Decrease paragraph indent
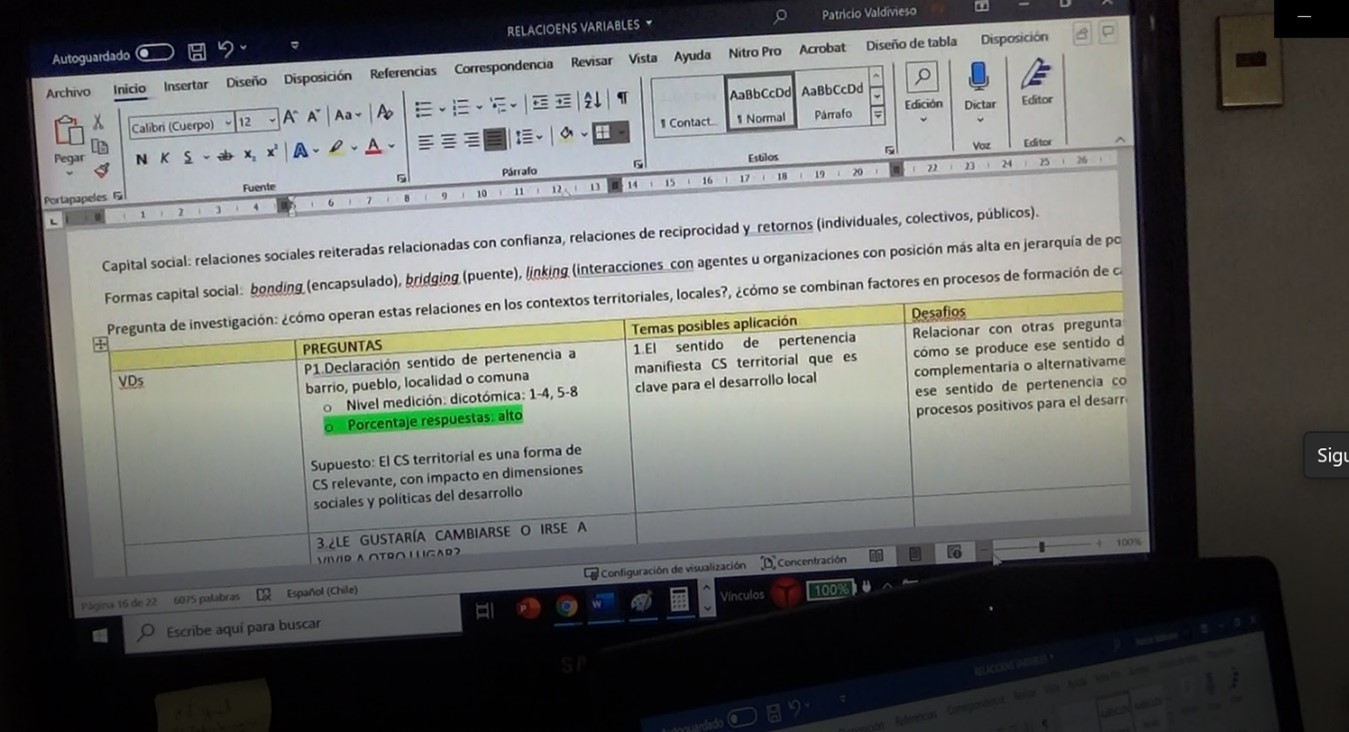Image resolution: width=1349 pixels, height=732 pixels. [x=540, y=102]
